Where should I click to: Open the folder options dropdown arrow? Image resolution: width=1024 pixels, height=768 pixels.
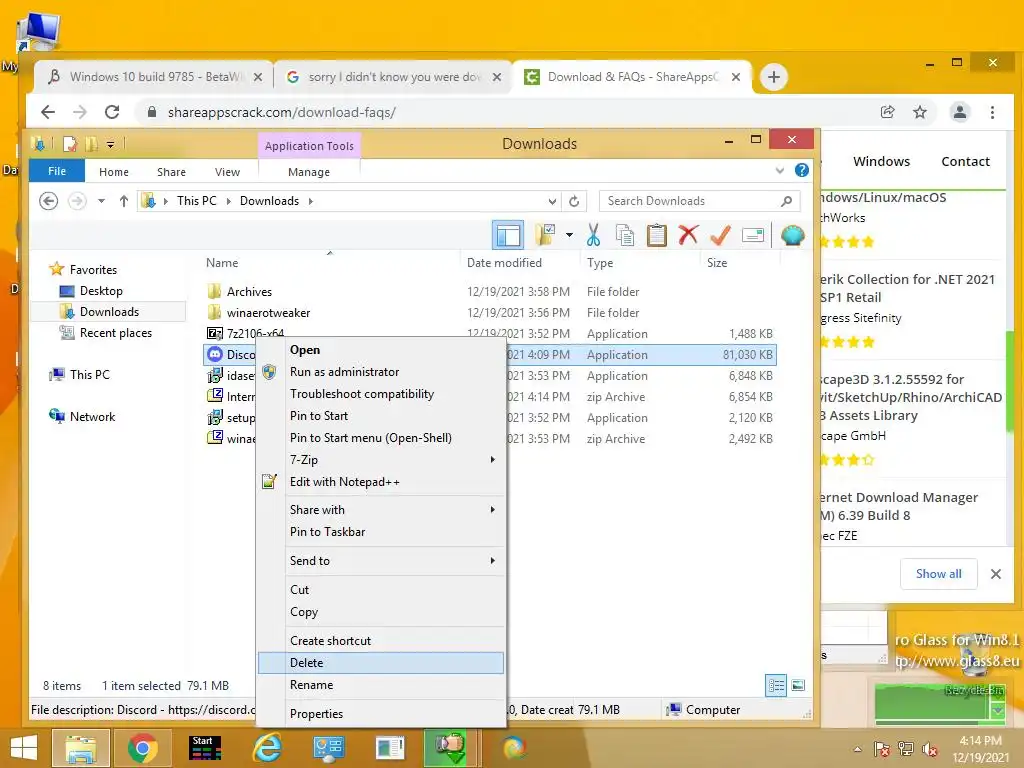pos(569,235)
